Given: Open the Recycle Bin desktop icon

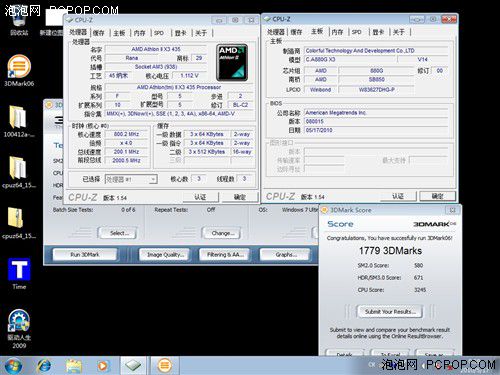Looking at the screenshot, I should point(19,25).
